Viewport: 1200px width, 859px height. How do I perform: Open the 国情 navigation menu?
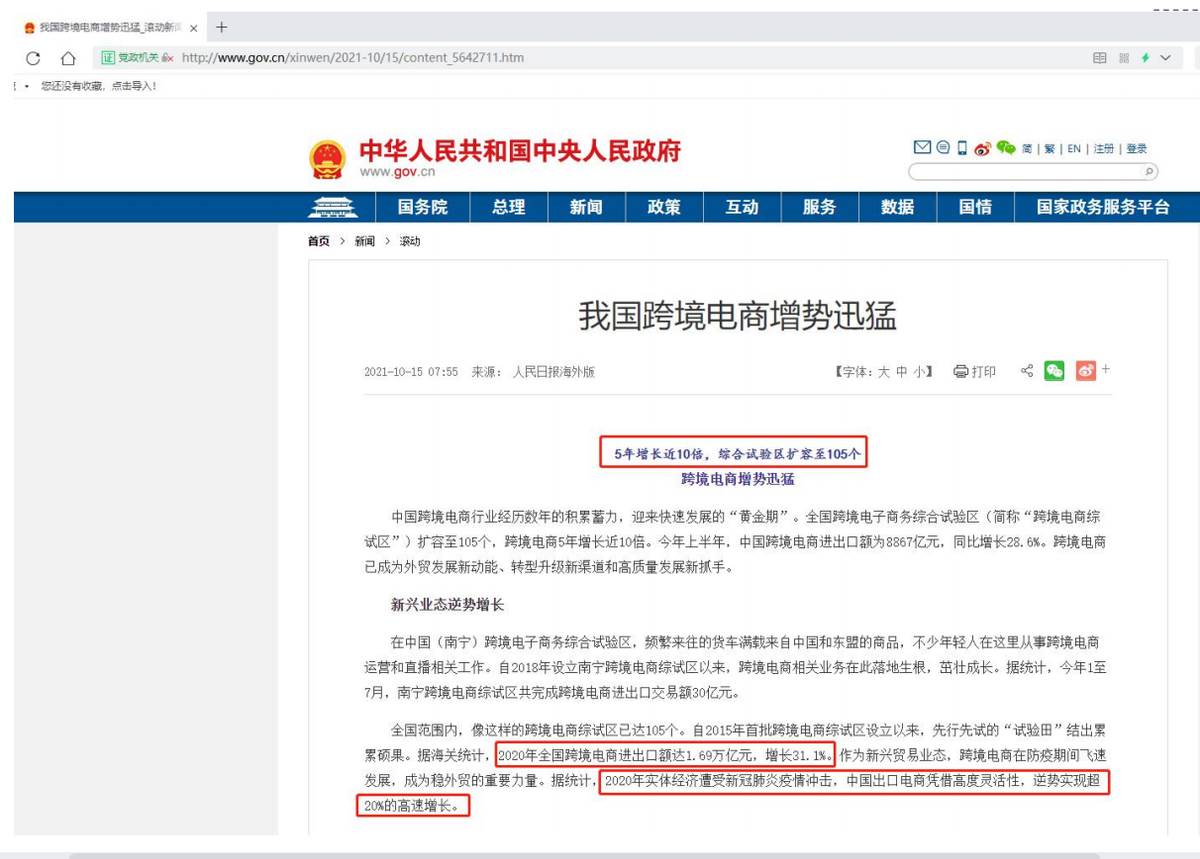(x=975, y=207)
